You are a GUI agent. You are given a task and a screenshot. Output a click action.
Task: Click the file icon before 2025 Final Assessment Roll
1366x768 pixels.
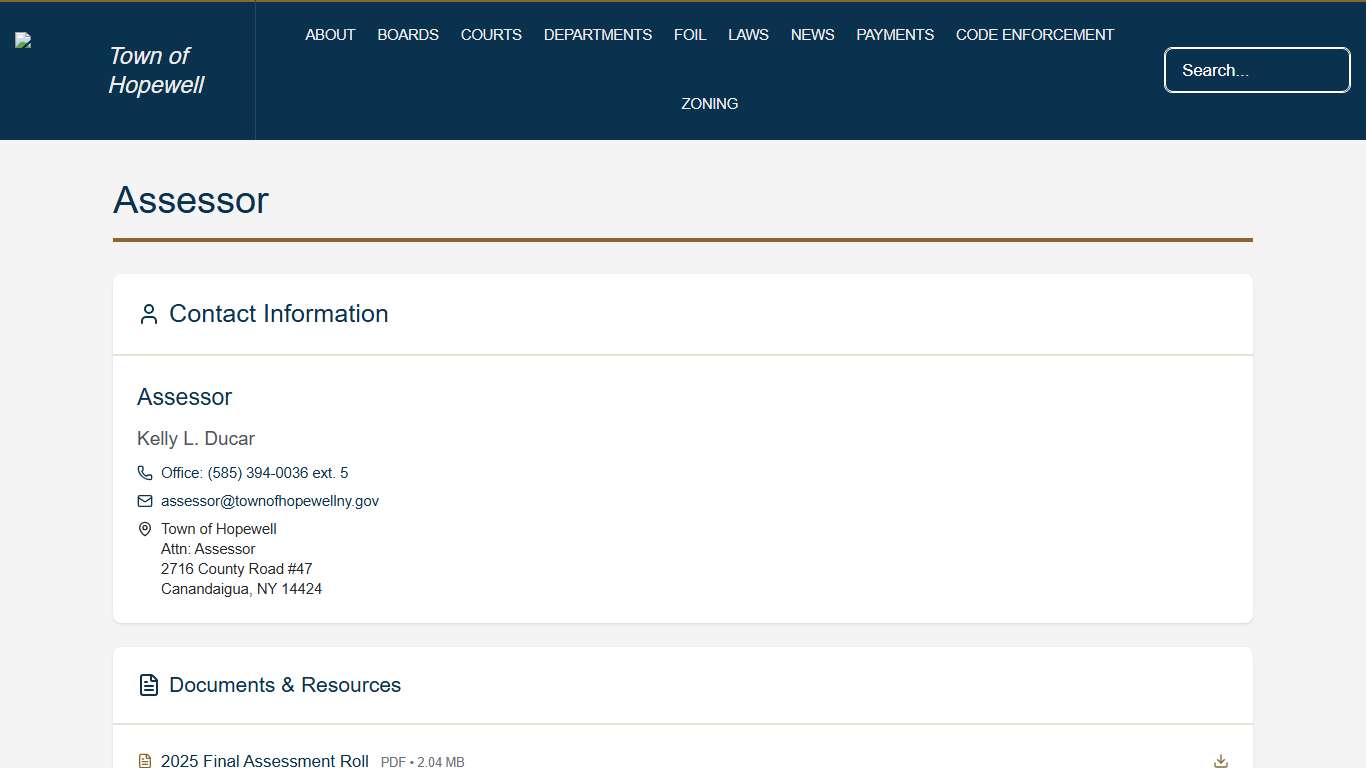tap(145, 761)
